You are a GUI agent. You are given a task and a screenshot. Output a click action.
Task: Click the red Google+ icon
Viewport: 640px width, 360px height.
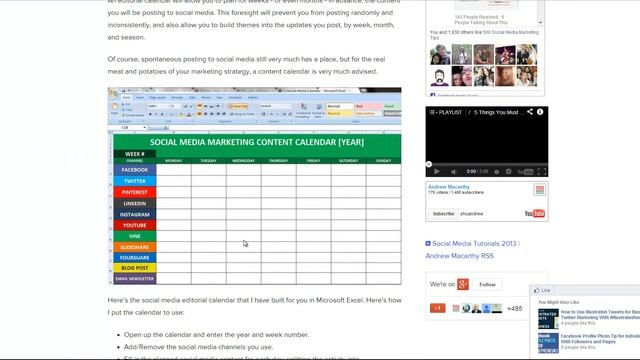pyautogui.click(x=463, y=284)
